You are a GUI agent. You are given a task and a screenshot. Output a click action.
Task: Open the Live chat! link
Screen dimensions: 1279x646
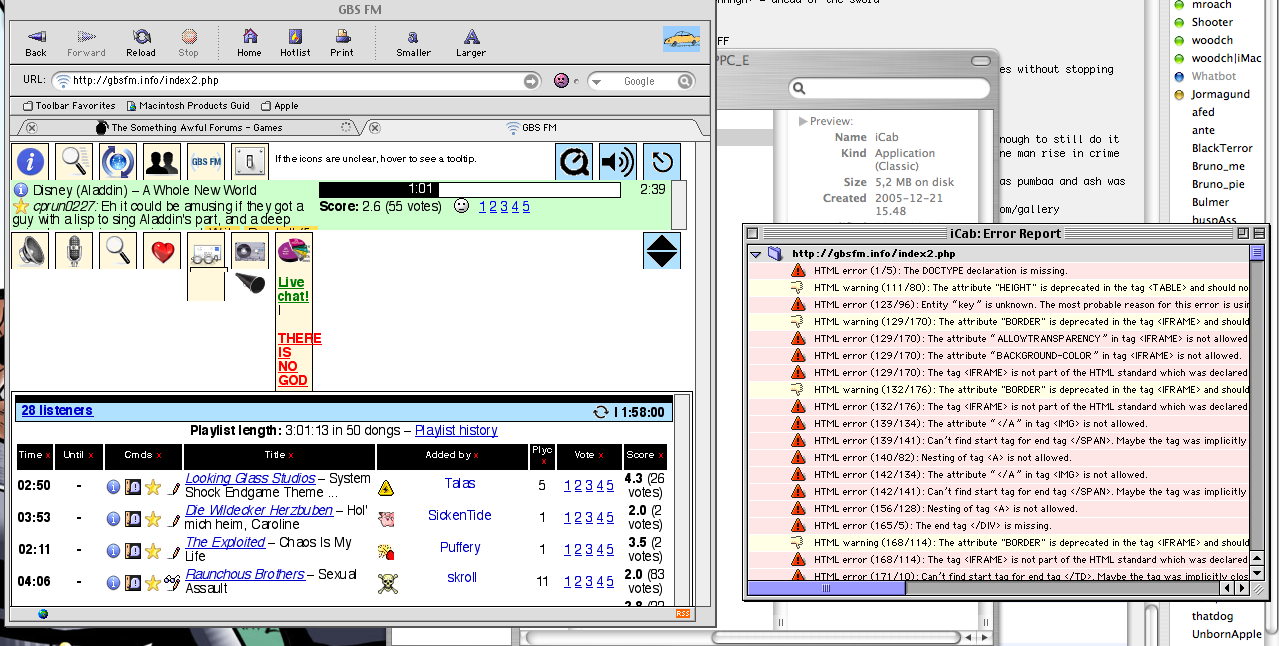[x=293, y=290]
